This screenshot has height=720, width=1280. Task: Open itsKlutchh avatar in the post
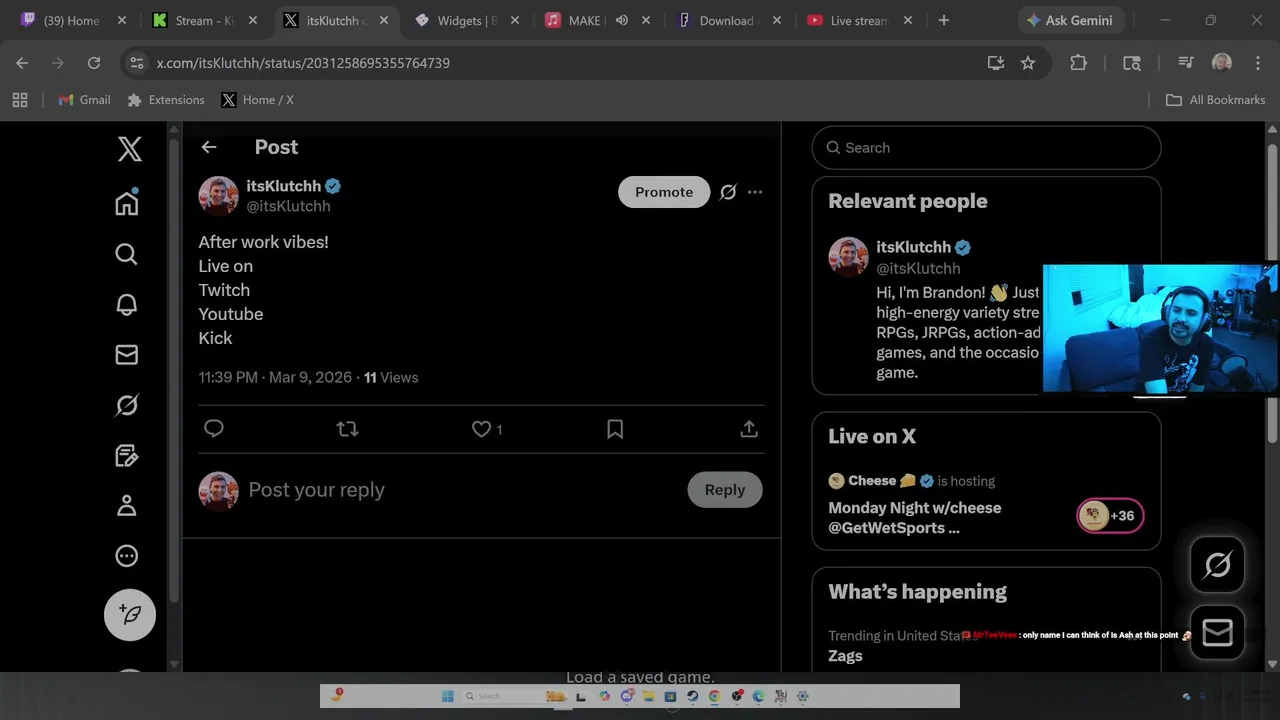[x=218, y=196]
